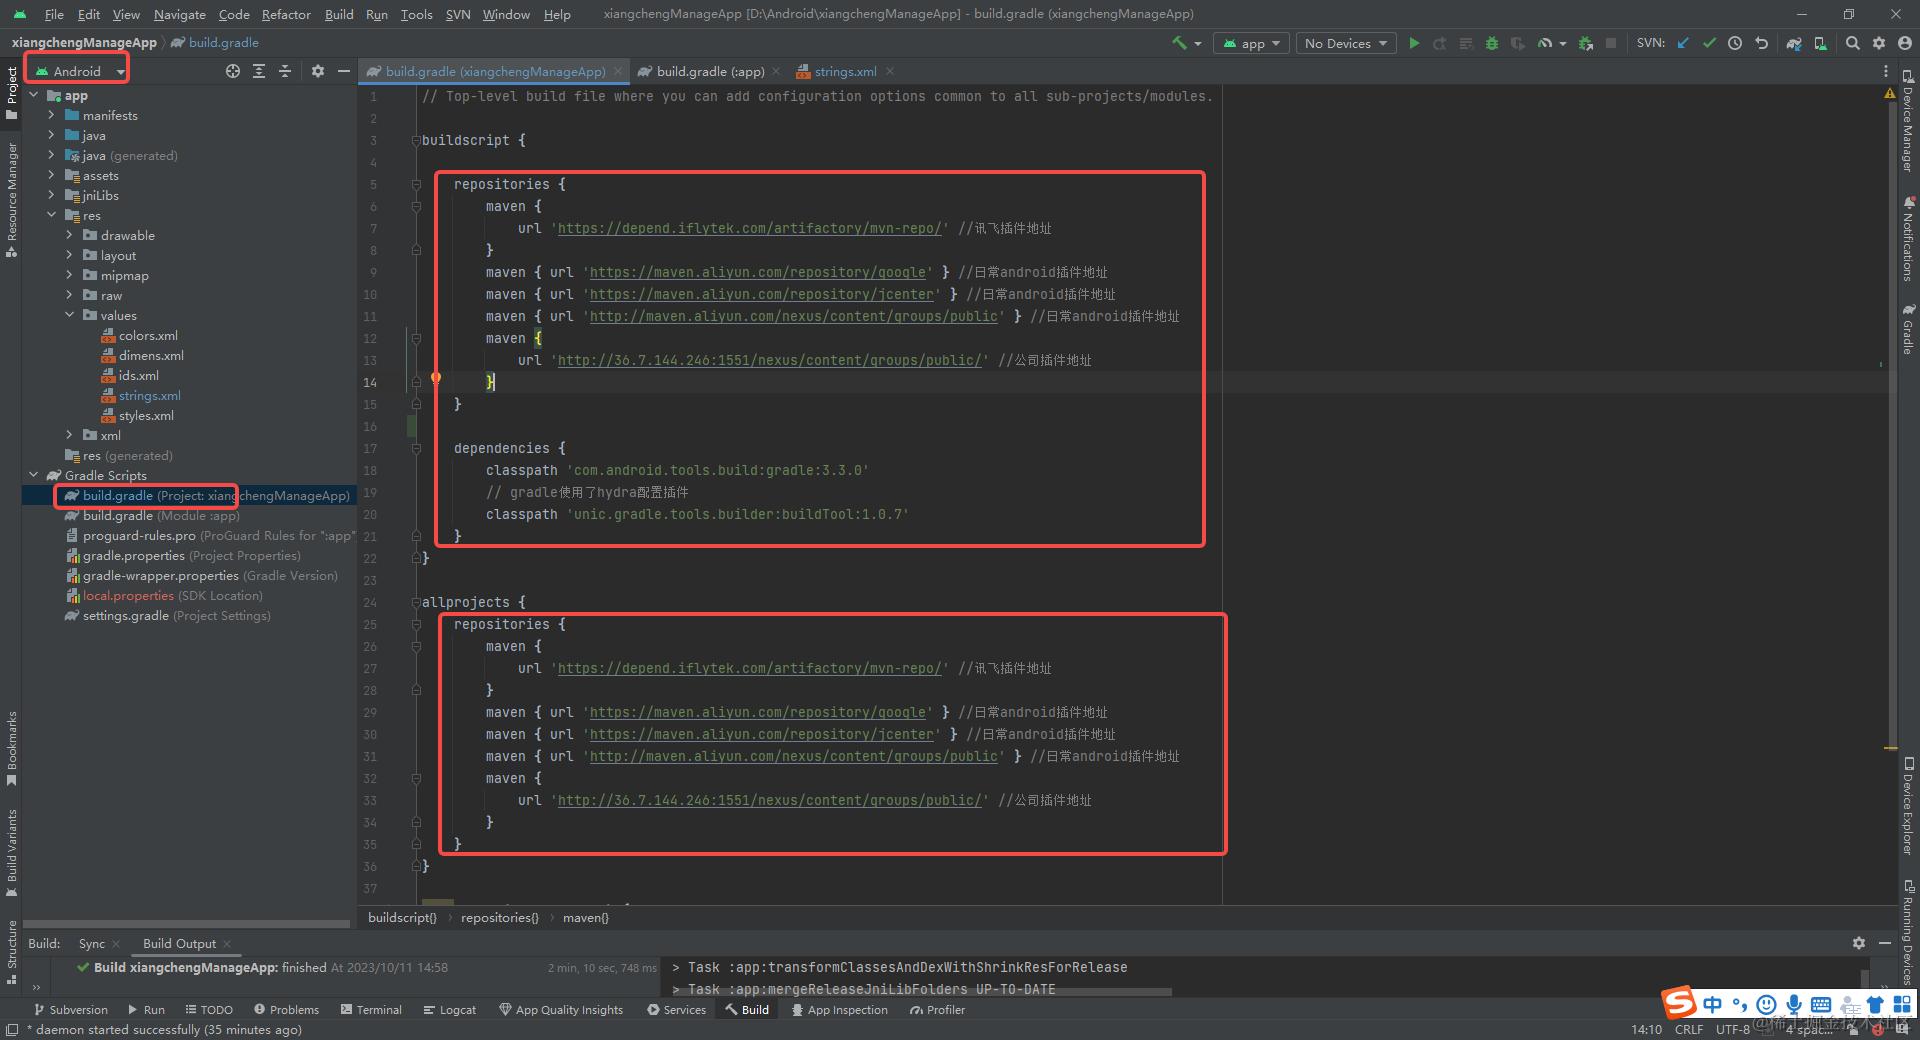Toggle the Build Variants tool window
Screen dimensions: 1920x1040
11,852
